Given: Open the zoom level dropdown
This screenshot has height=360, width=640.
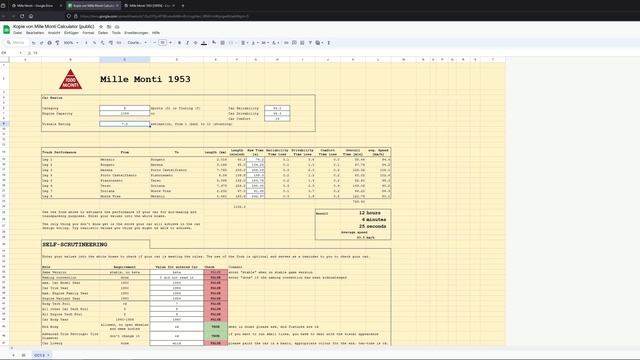Looking at the screenshot, I should click(x=71, y=42).
